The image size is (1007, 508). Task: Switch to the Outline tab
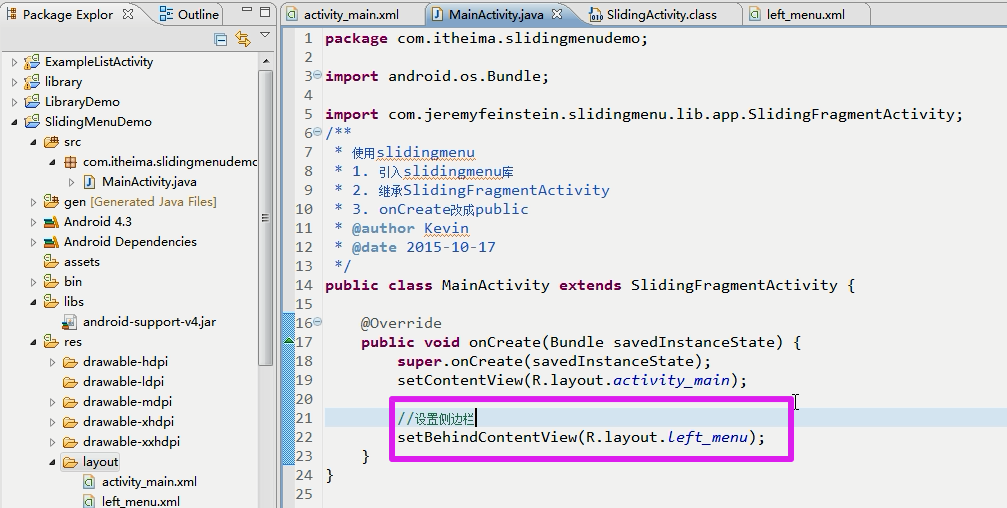188,15
